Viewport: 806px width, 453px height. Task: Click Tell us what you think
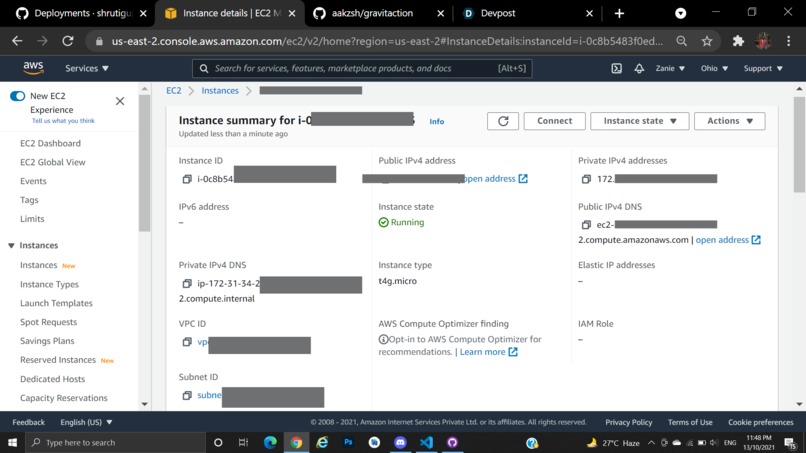point(63,121)
